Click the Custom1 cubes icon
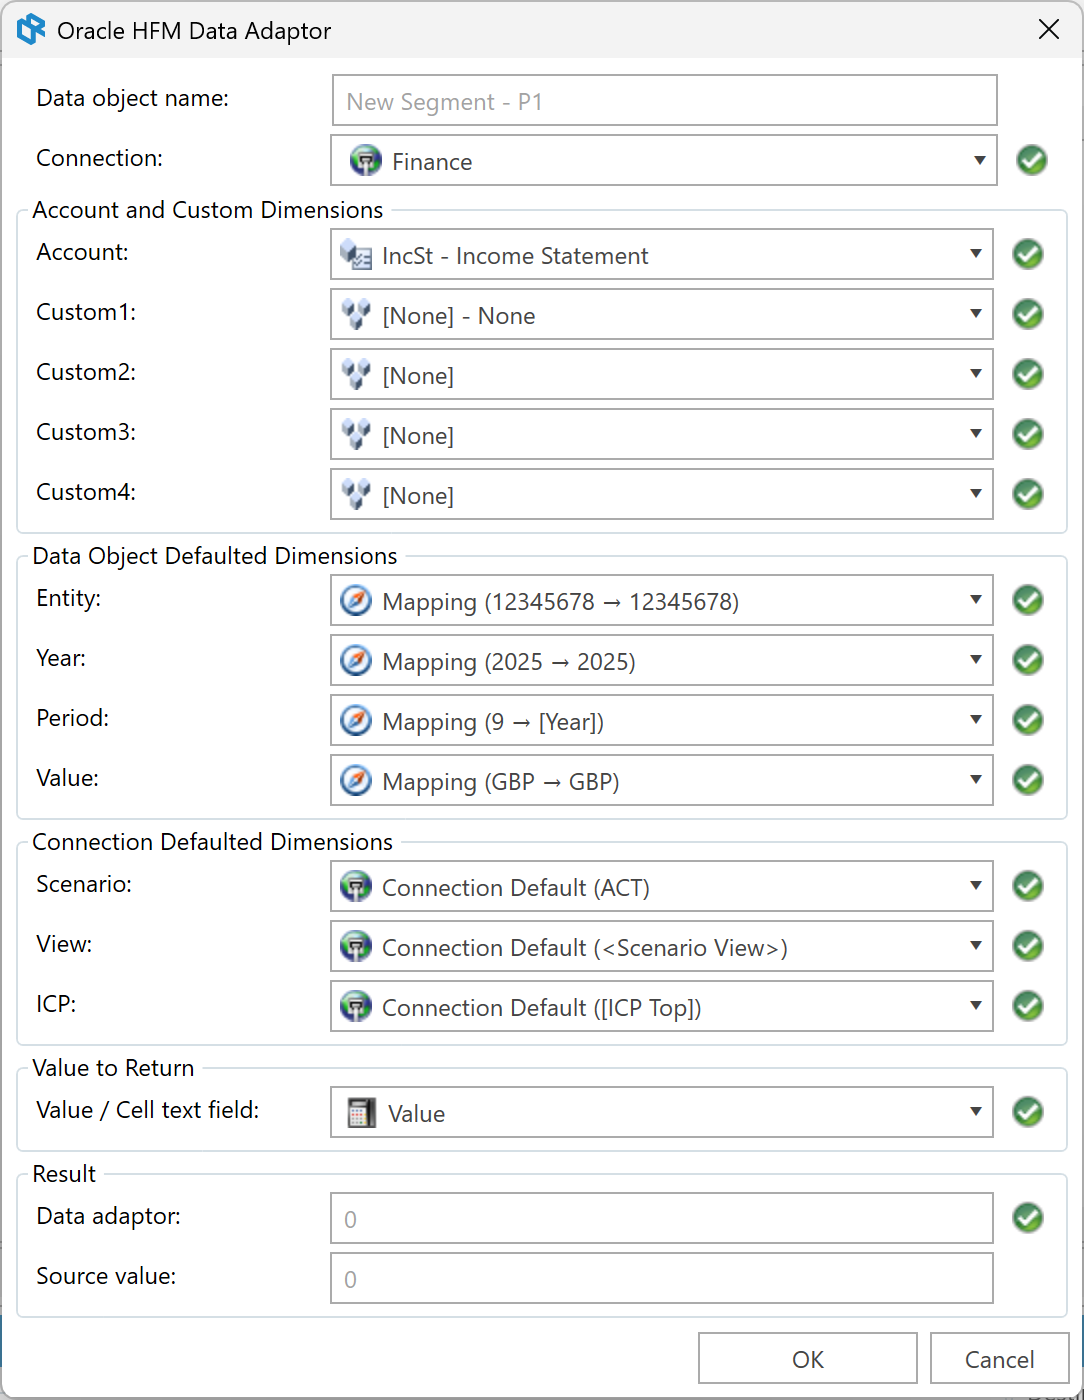The height and width of the screenshot is (1400, 1084). tap(356, 315)
